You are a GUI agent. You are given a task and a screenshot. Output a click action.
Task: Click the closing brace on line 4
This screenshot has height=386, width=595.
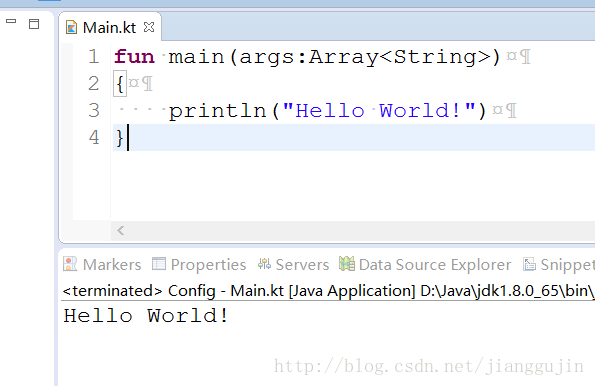120,138
